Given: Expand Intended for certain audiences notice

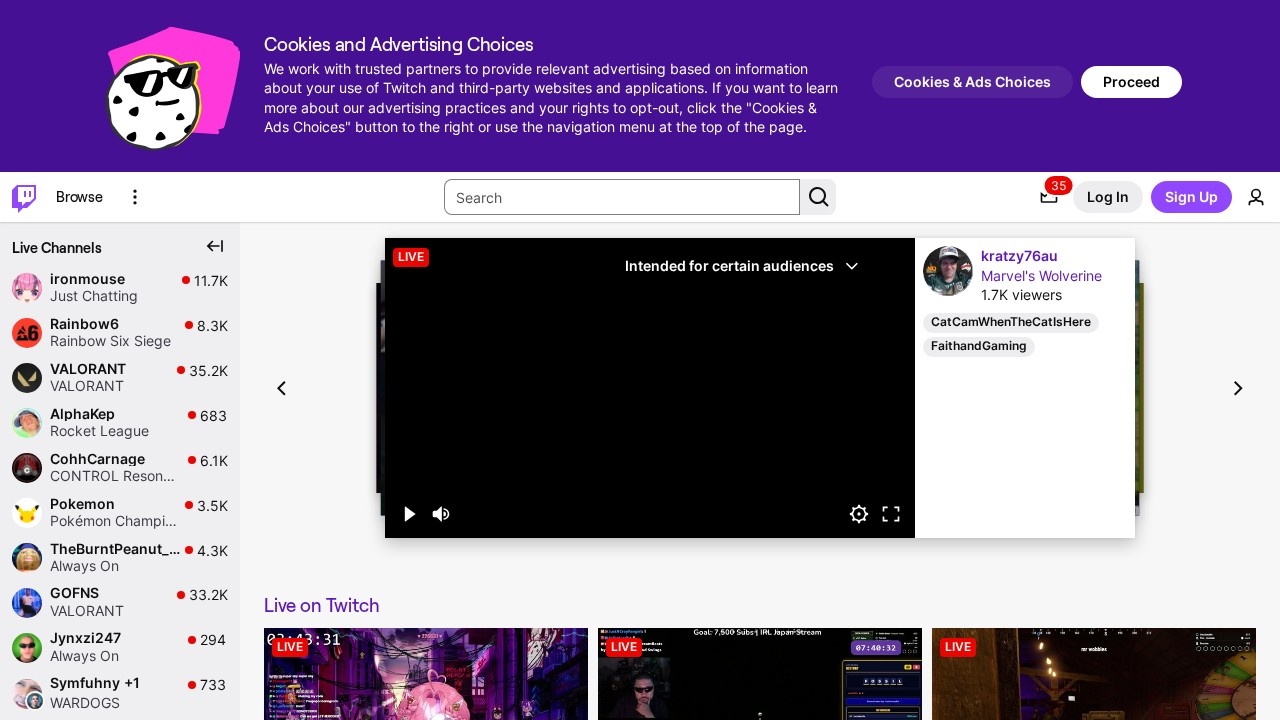Looking at the screenshot, I should pos(742,266).
